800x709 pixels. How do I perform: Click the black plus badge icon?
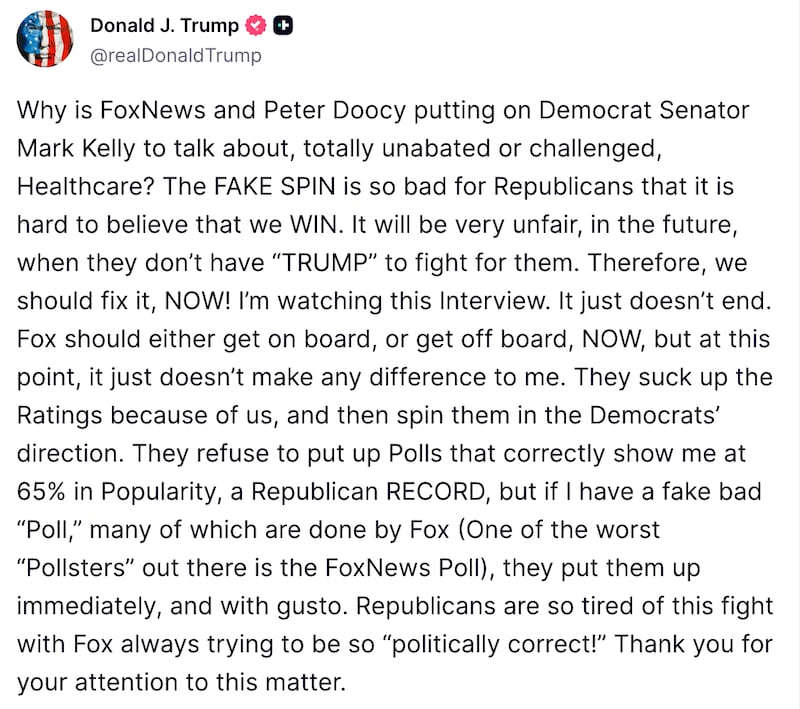point(283,27)
